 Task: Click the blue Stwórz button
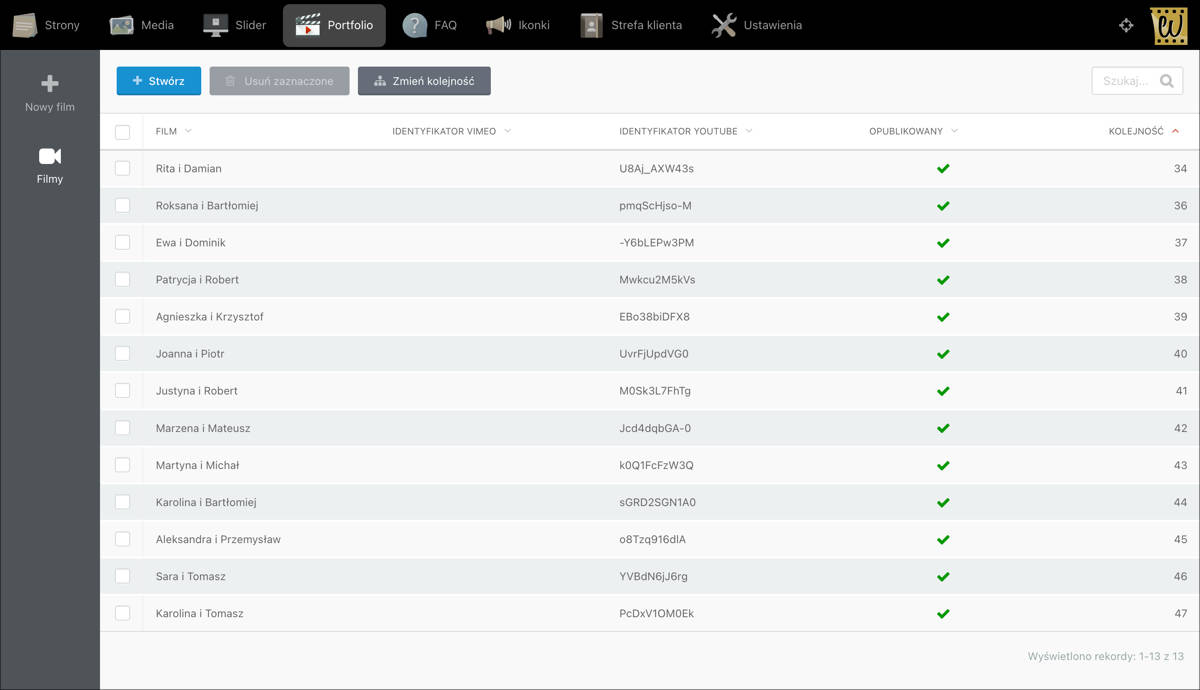point(159,81)
